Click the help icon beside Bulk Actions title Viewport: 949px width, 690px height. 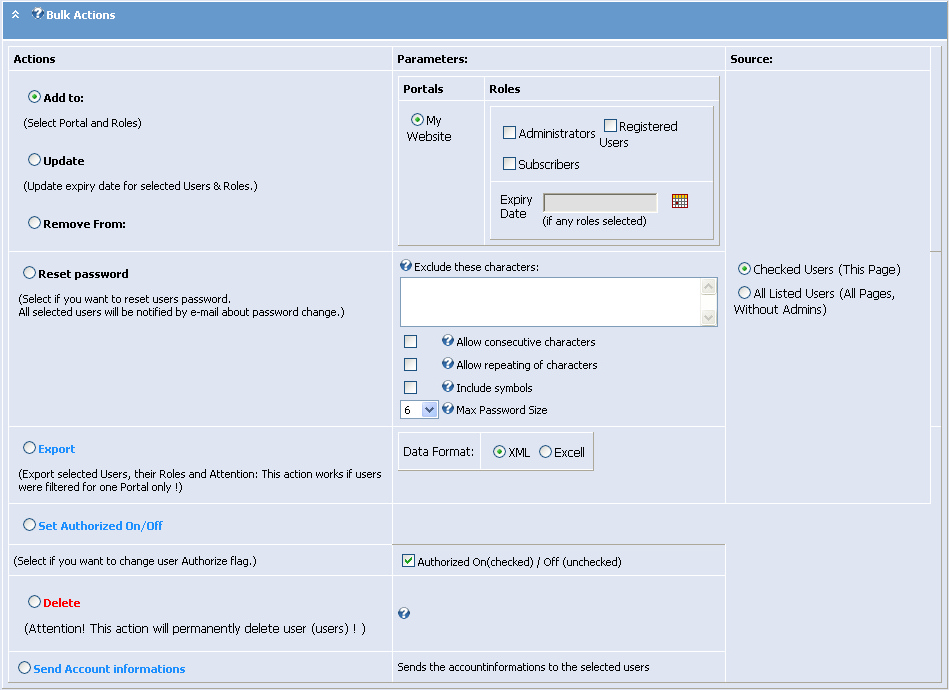tap(37, 14)
